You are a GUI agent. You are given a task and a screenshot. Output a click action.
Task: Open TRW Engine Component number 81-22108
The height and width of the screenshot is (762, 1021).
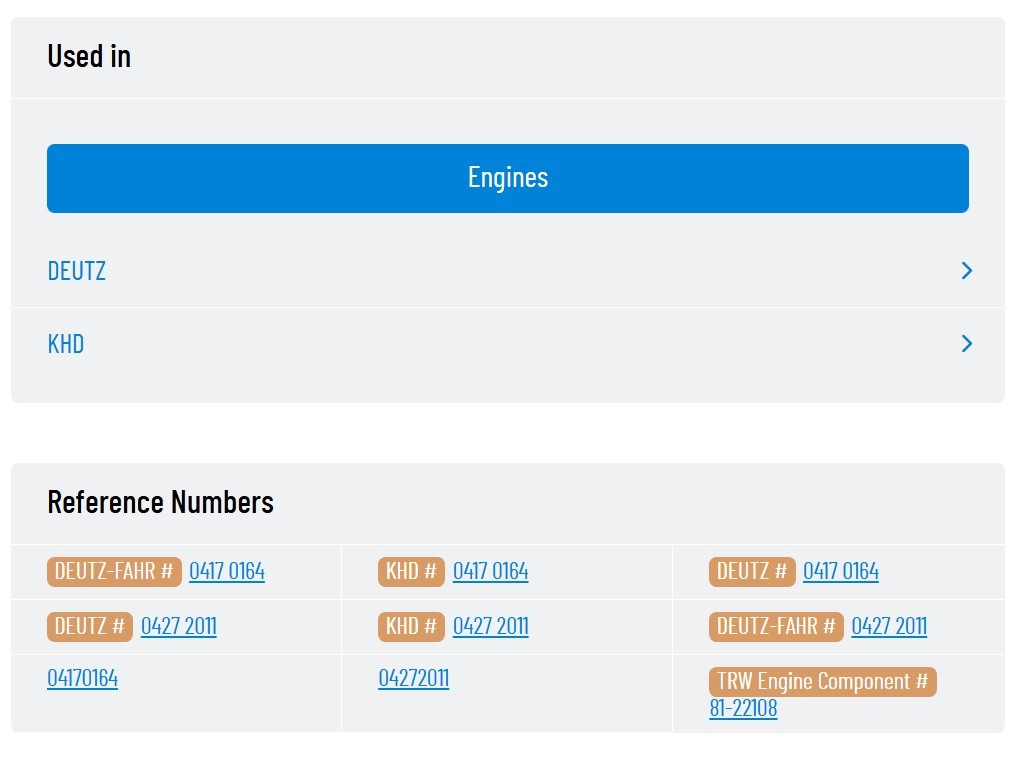[x=743, y=708]
